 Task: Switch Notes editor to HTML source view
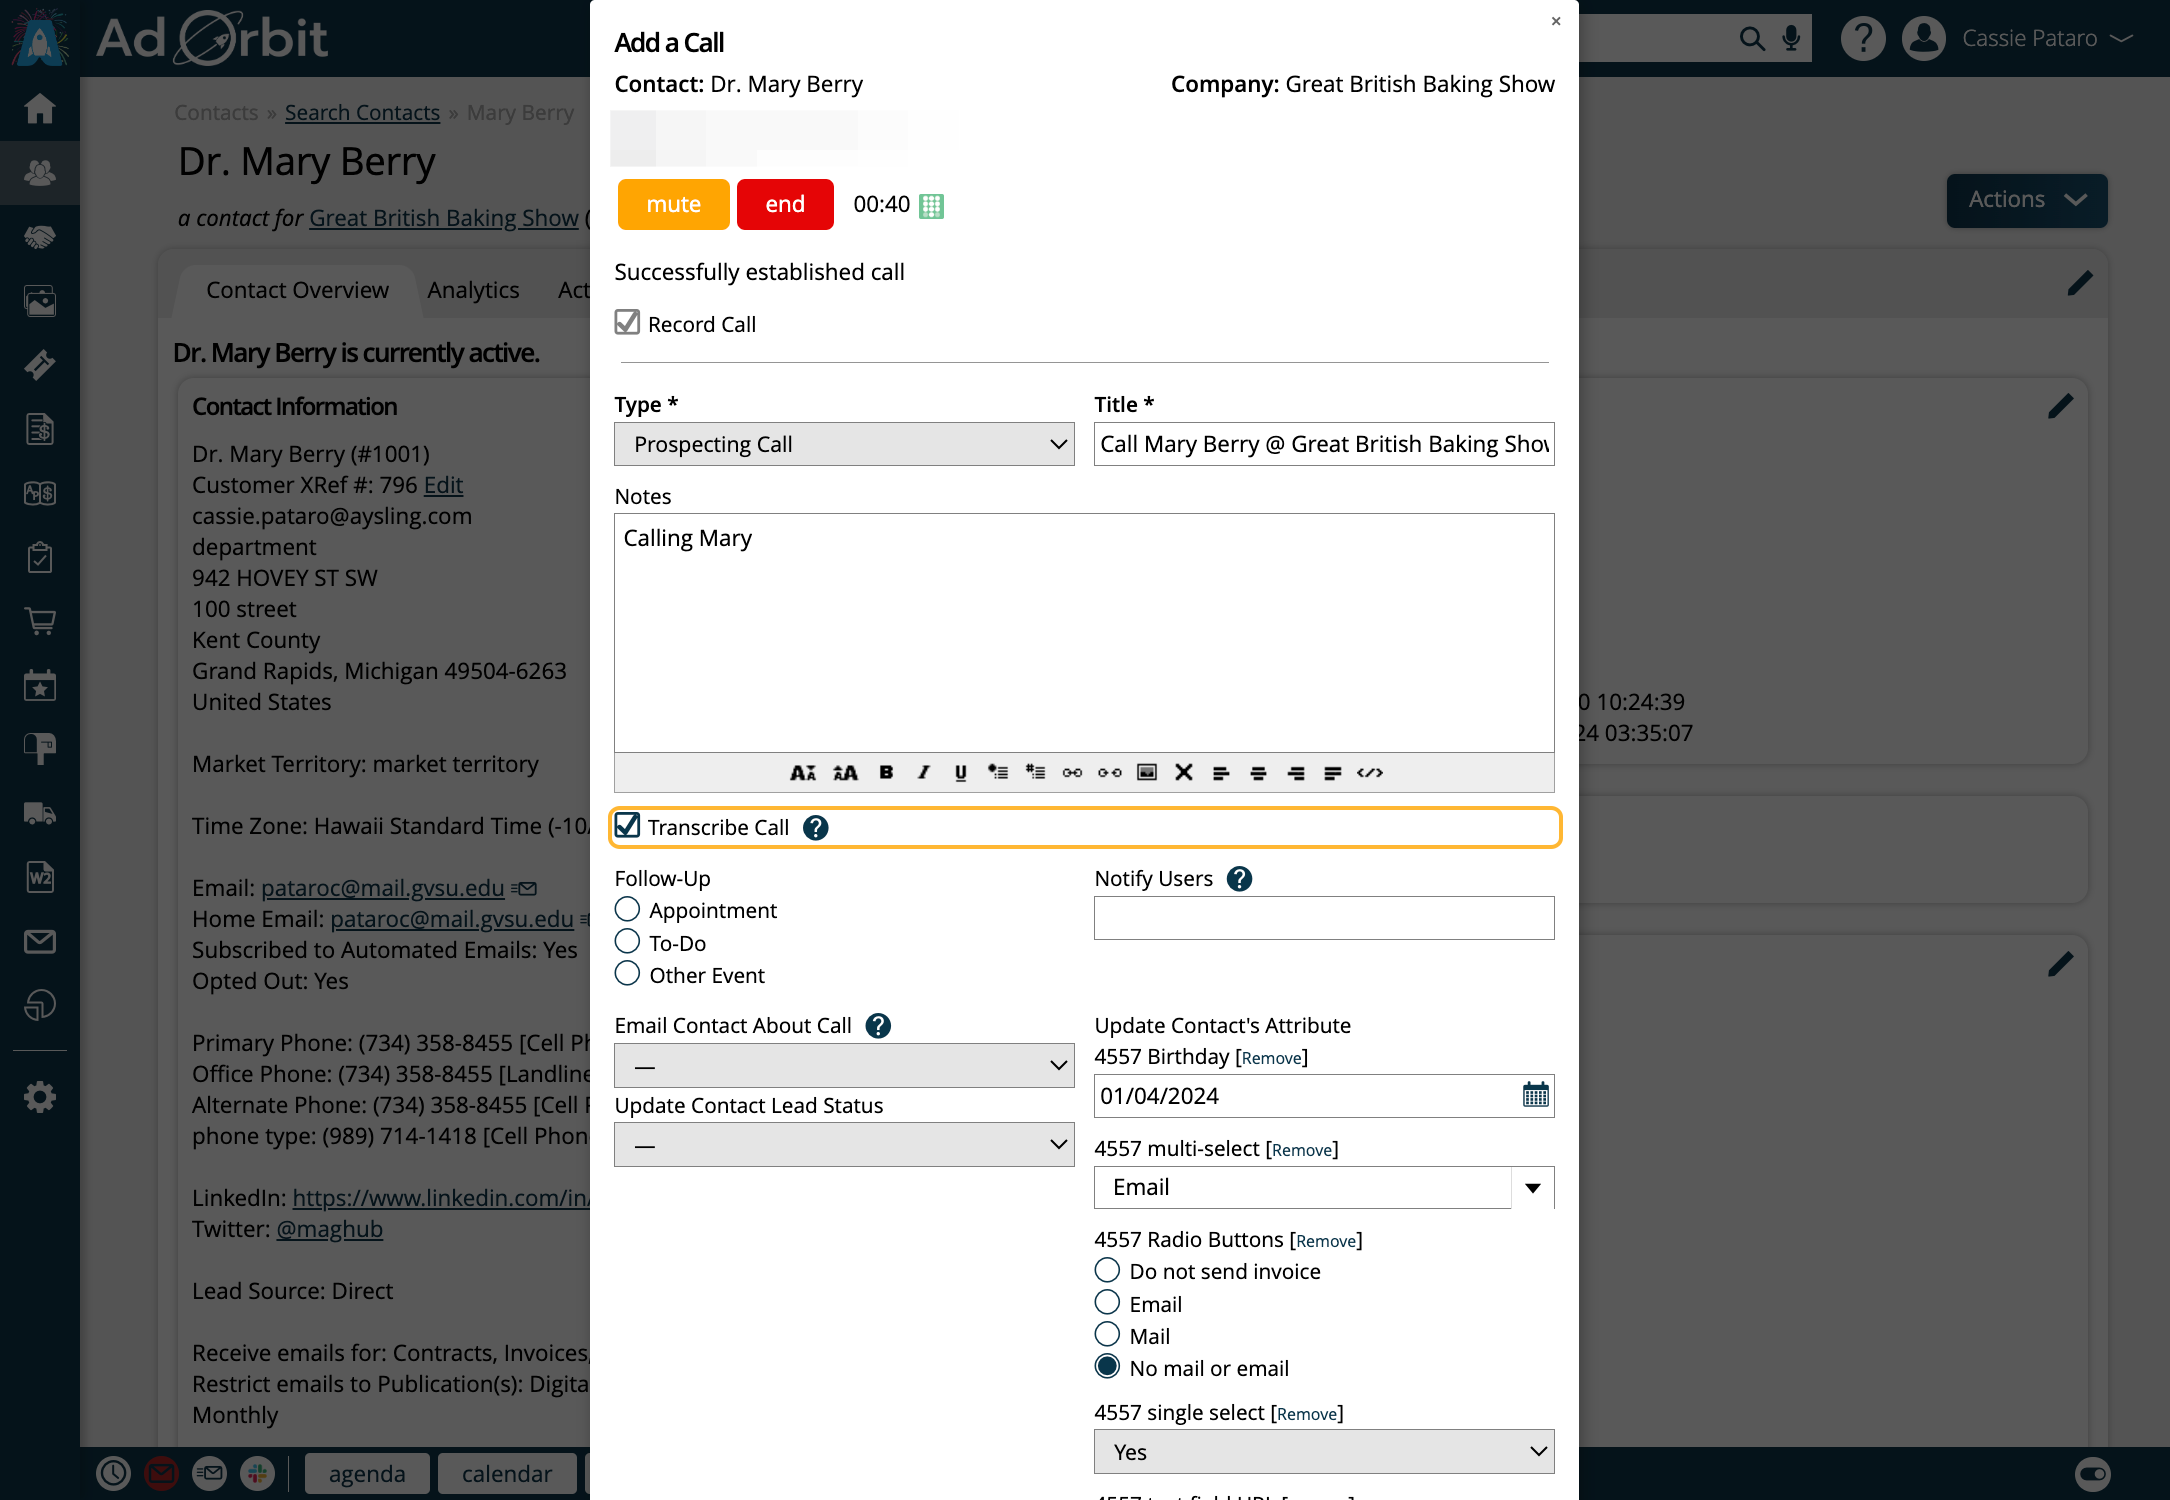[x=1370, y=773]
